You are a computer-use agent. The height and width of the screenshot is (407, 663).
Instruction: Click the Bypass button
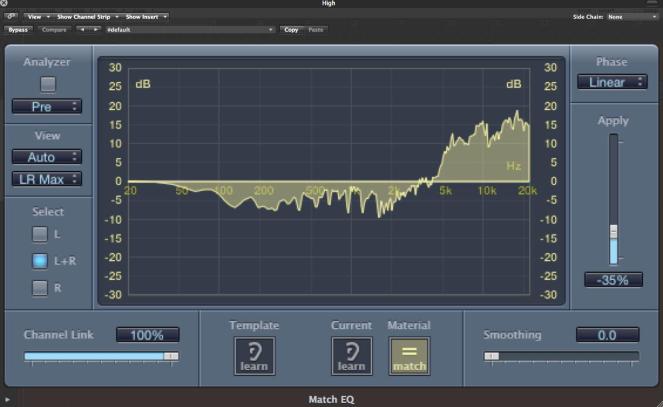(x=19, y=30)
